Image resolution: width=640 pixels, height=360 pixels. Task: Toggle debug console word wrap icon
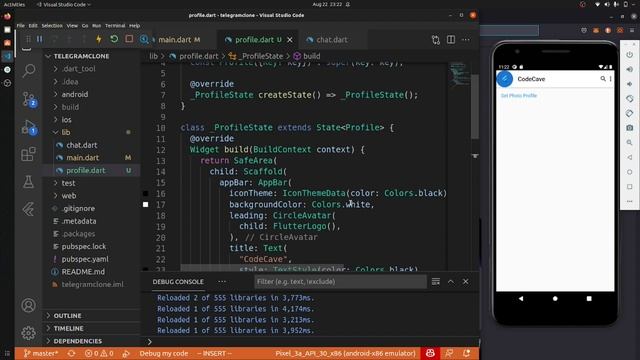pyautogui.click(x=436, y=282)
